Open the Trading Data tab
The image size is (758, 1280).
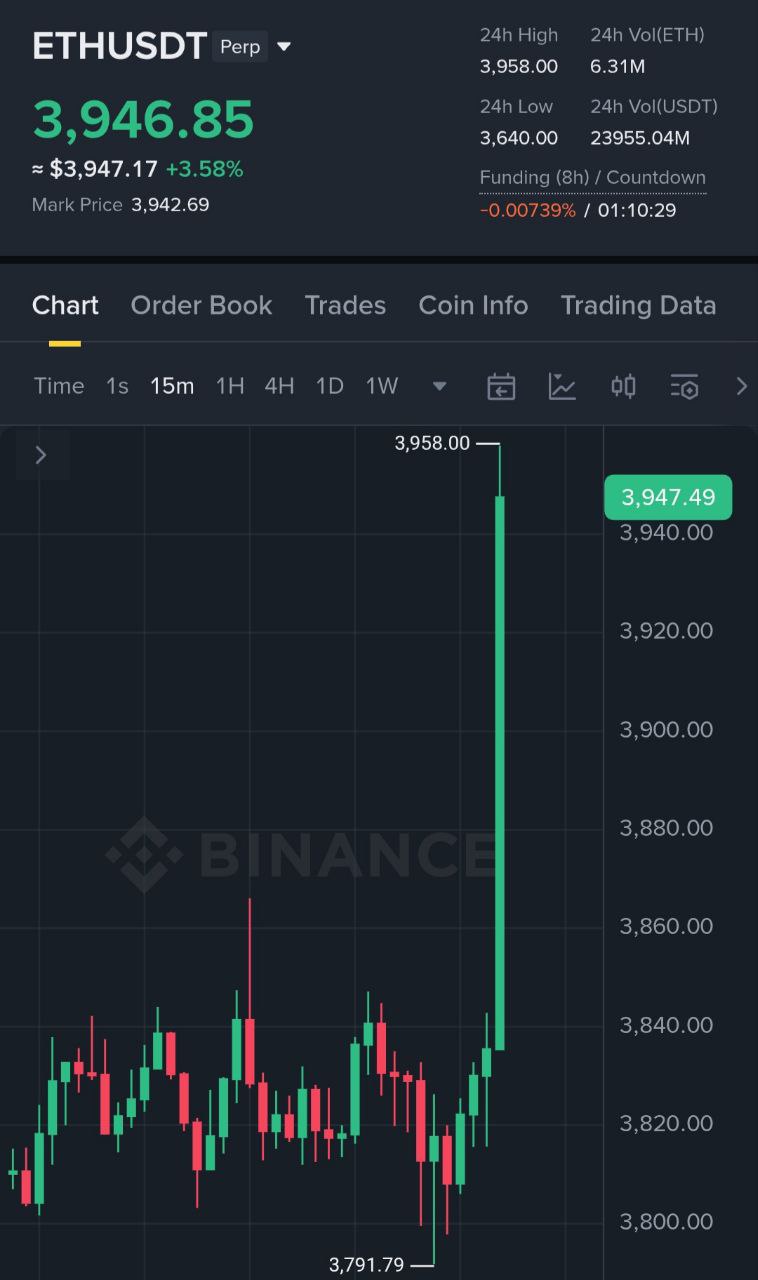tap(638, 305)
